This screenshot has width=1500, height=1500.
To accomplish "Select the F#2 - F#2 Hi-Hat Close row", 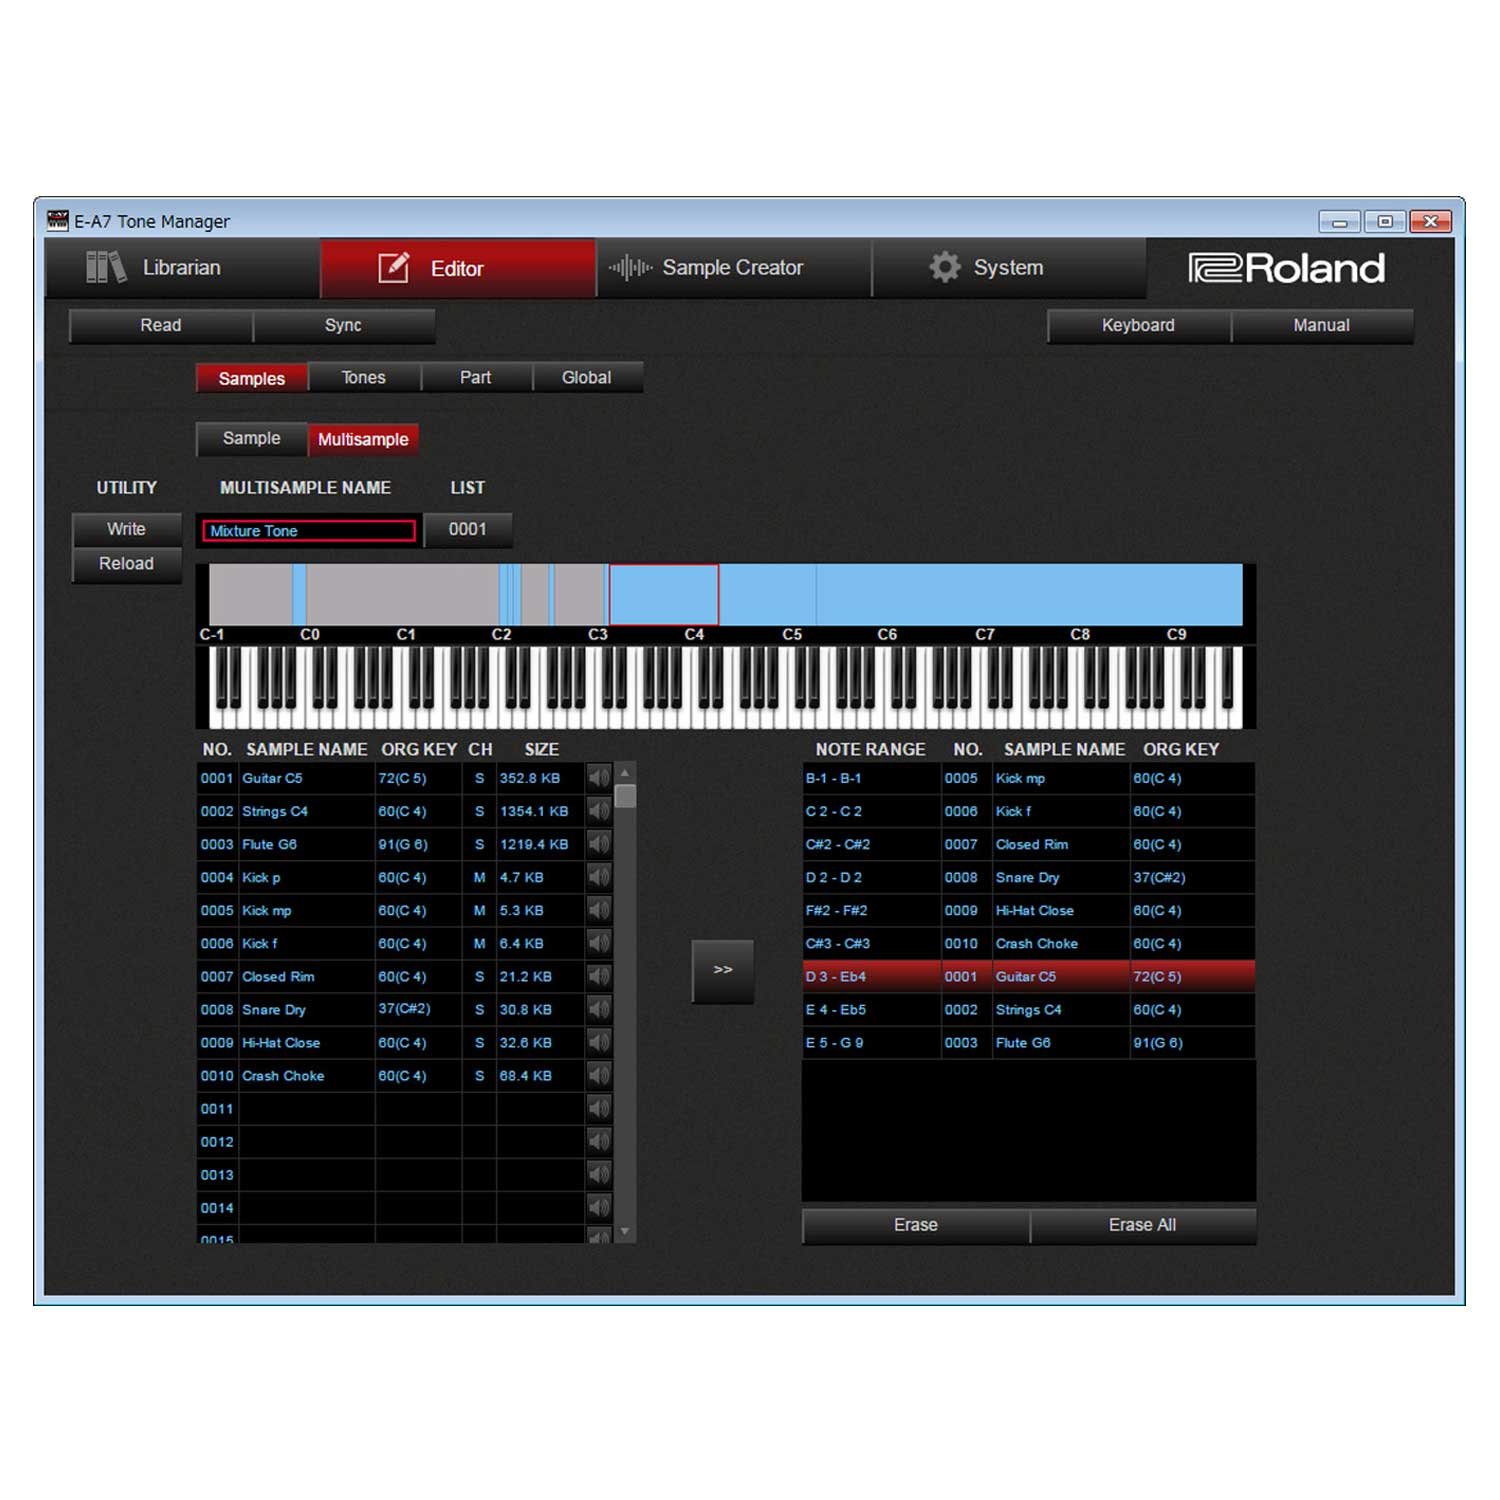I will tap(1029, 910).
